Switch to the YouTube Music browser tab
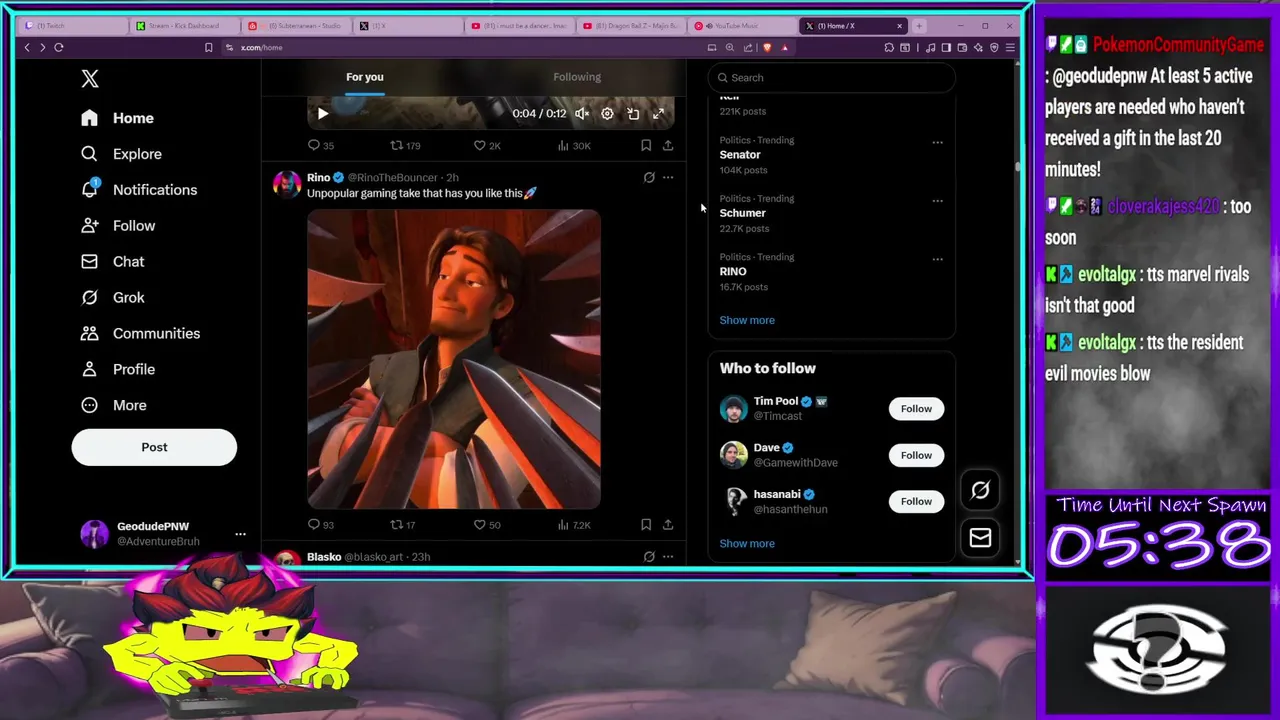This screenshot has height=720, width=1280. (x=741, y=26)
